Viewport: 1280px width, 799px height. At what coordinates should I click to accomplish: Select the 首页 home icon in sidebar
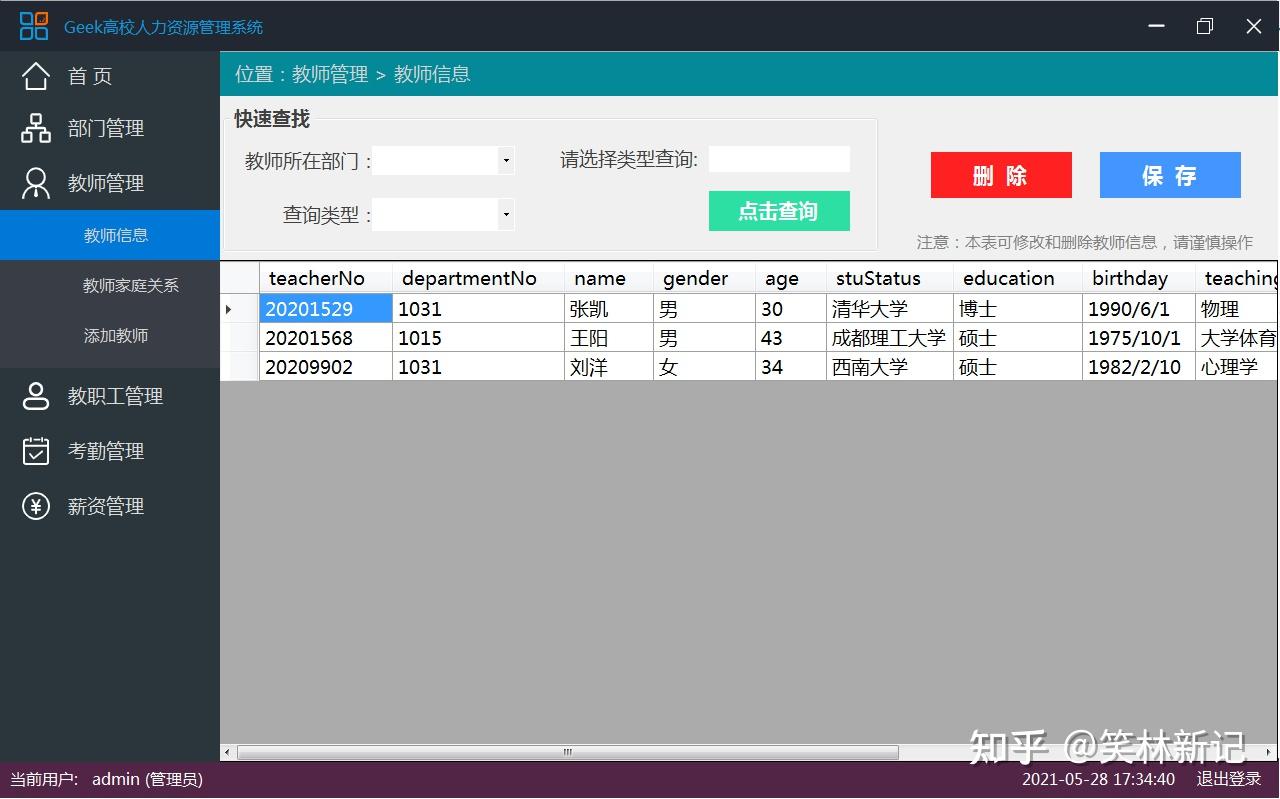pyautogui.click(x=35, y=75)
